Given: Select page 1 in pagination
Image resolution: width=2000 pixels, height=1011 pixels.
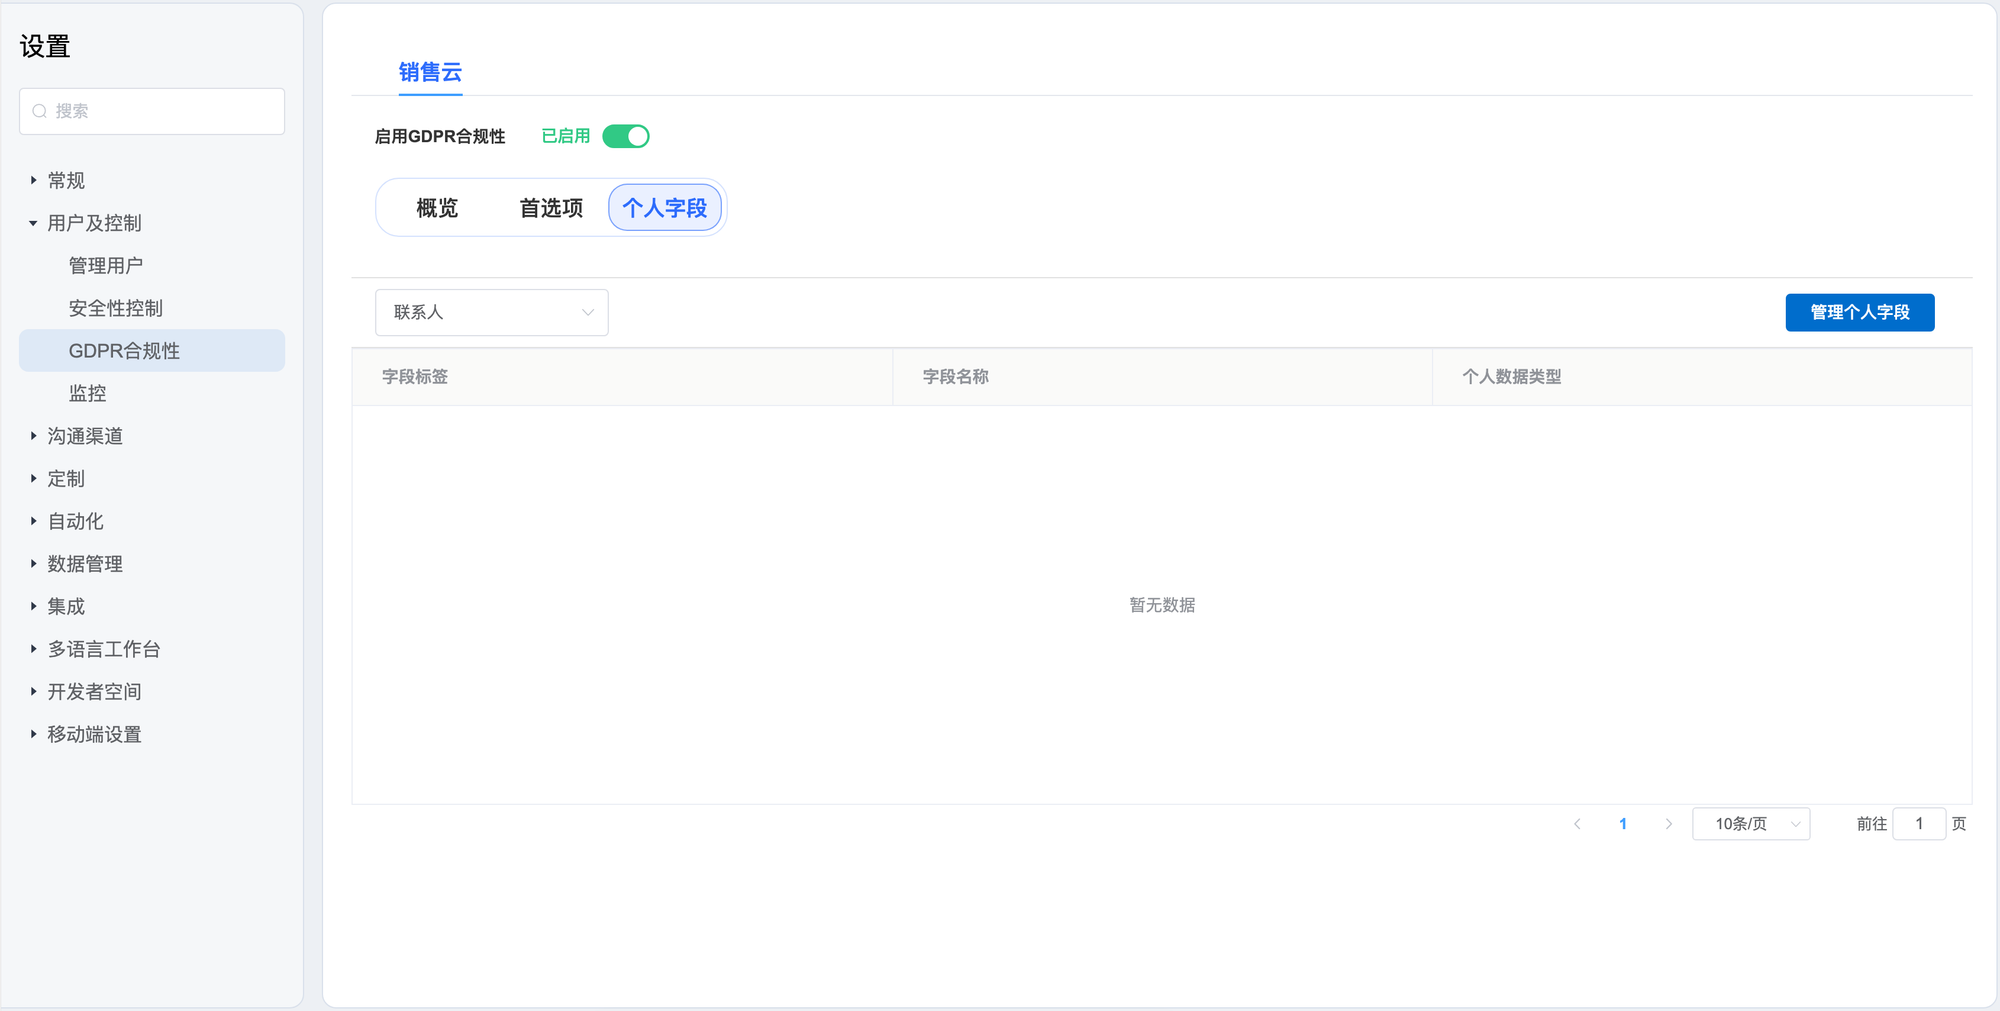Looking at the screenshot, I should (x=1623, y=824).
